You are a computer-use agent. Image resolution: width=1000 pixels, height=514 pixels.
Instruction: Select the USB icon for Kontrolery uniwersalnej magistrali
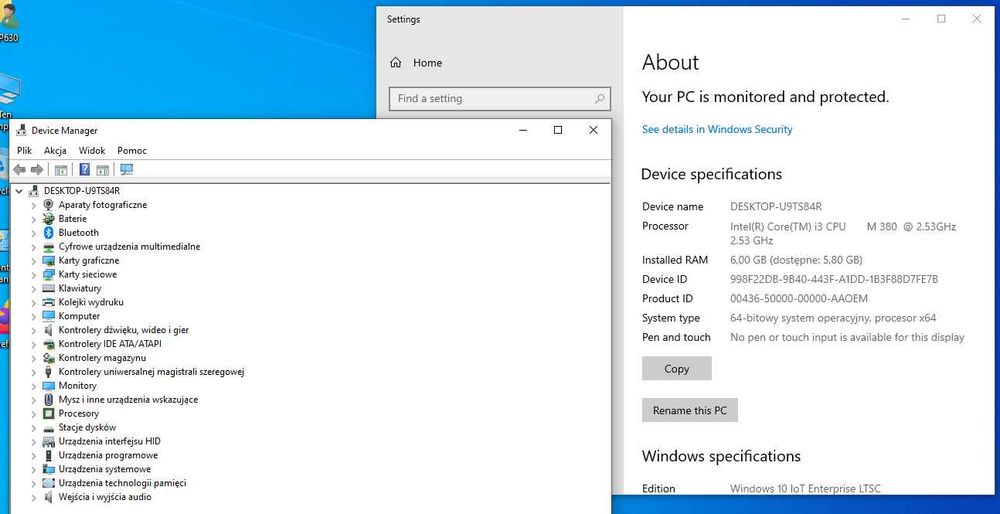[48, 372]
